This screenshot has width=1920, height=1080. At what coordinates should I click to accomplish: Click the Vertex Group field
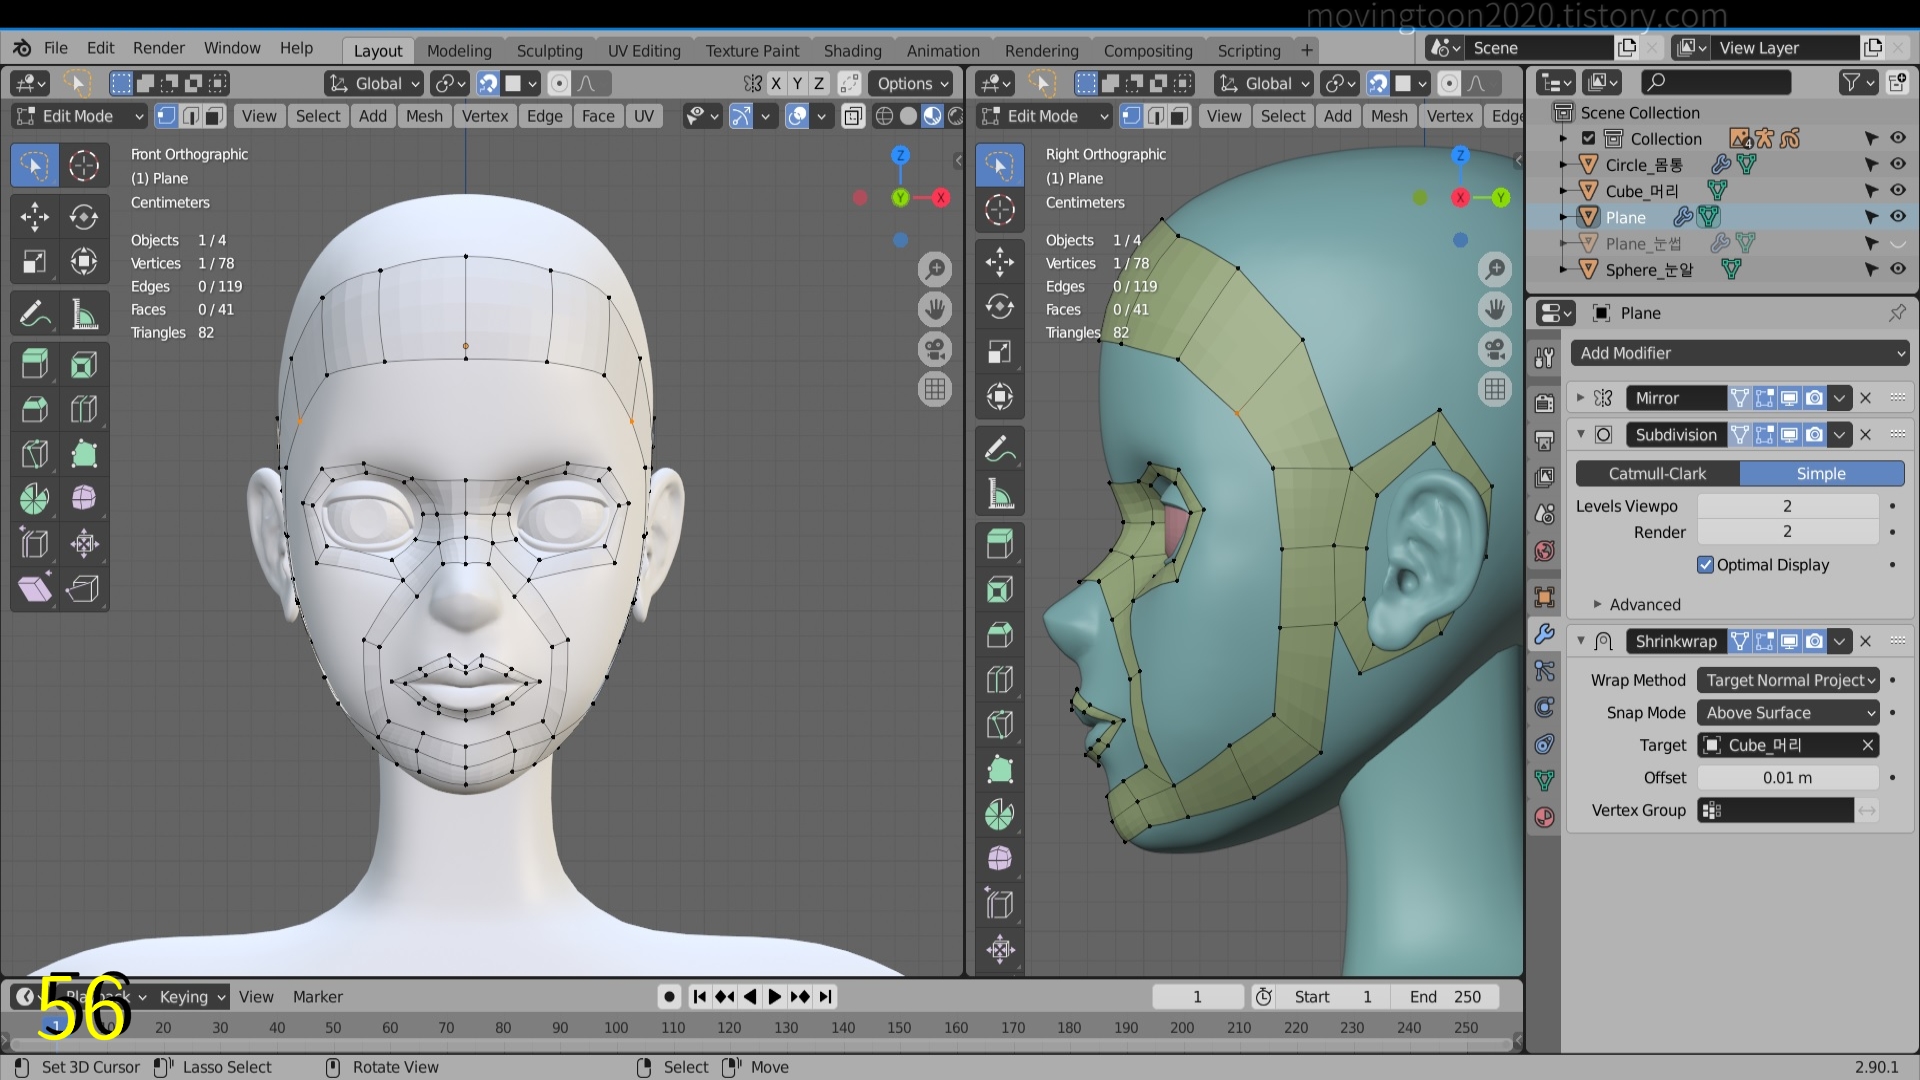1776,810
